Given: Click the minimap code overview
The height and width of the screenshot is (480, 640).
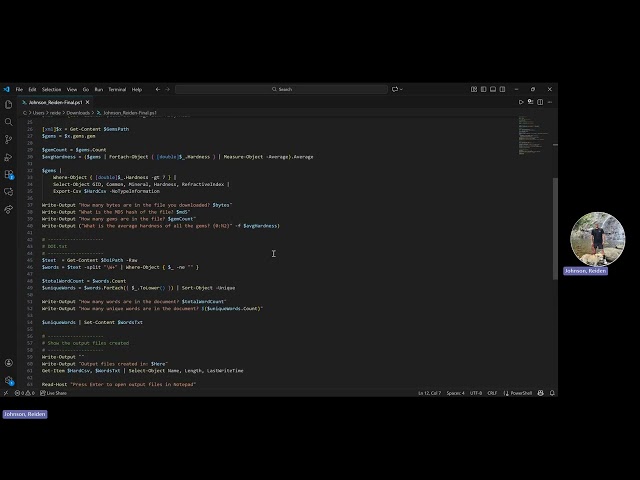Looking at the screenshot, I should (534, 136).
